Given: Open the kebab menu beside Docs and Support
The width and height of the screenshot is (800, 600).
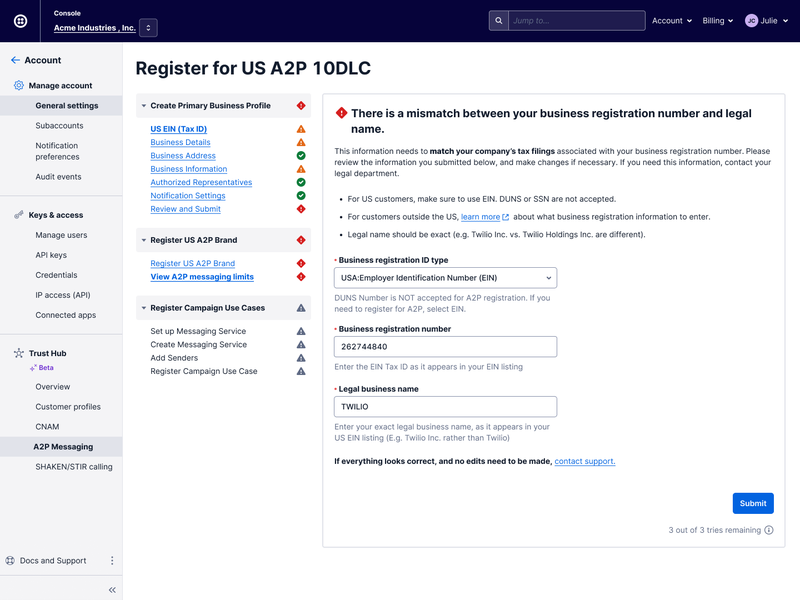Looking at the screenshot, I should [x=112, y=560].
